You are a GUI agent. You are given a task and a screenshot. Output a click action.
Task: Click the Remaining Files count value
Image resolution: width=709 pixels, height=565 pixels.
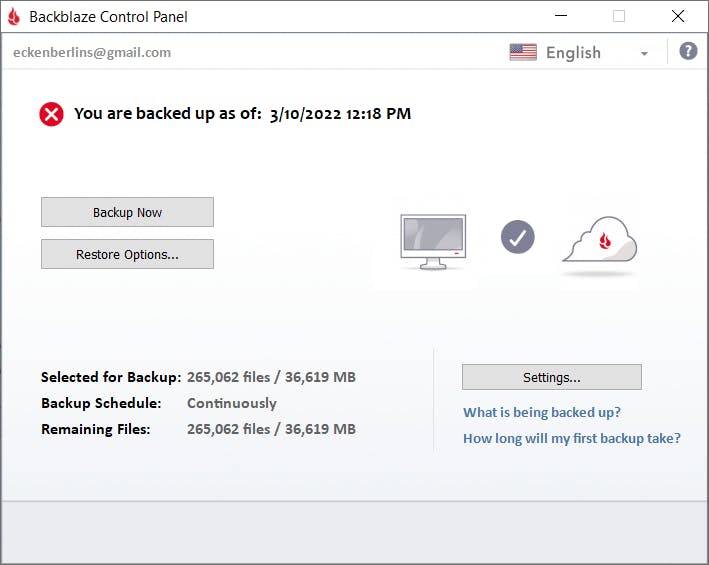(x=271, y=429)
